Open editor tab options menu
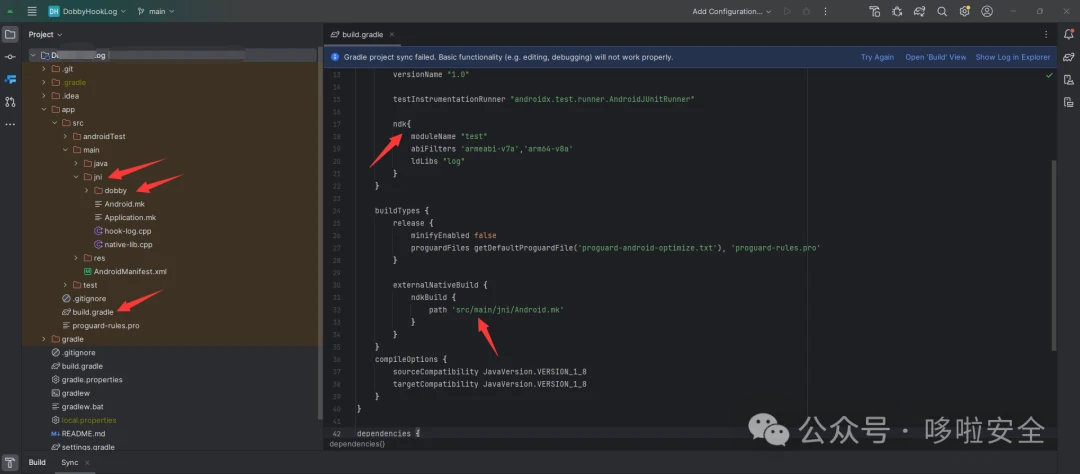 pyautogui.click(x=1046, y=34)
